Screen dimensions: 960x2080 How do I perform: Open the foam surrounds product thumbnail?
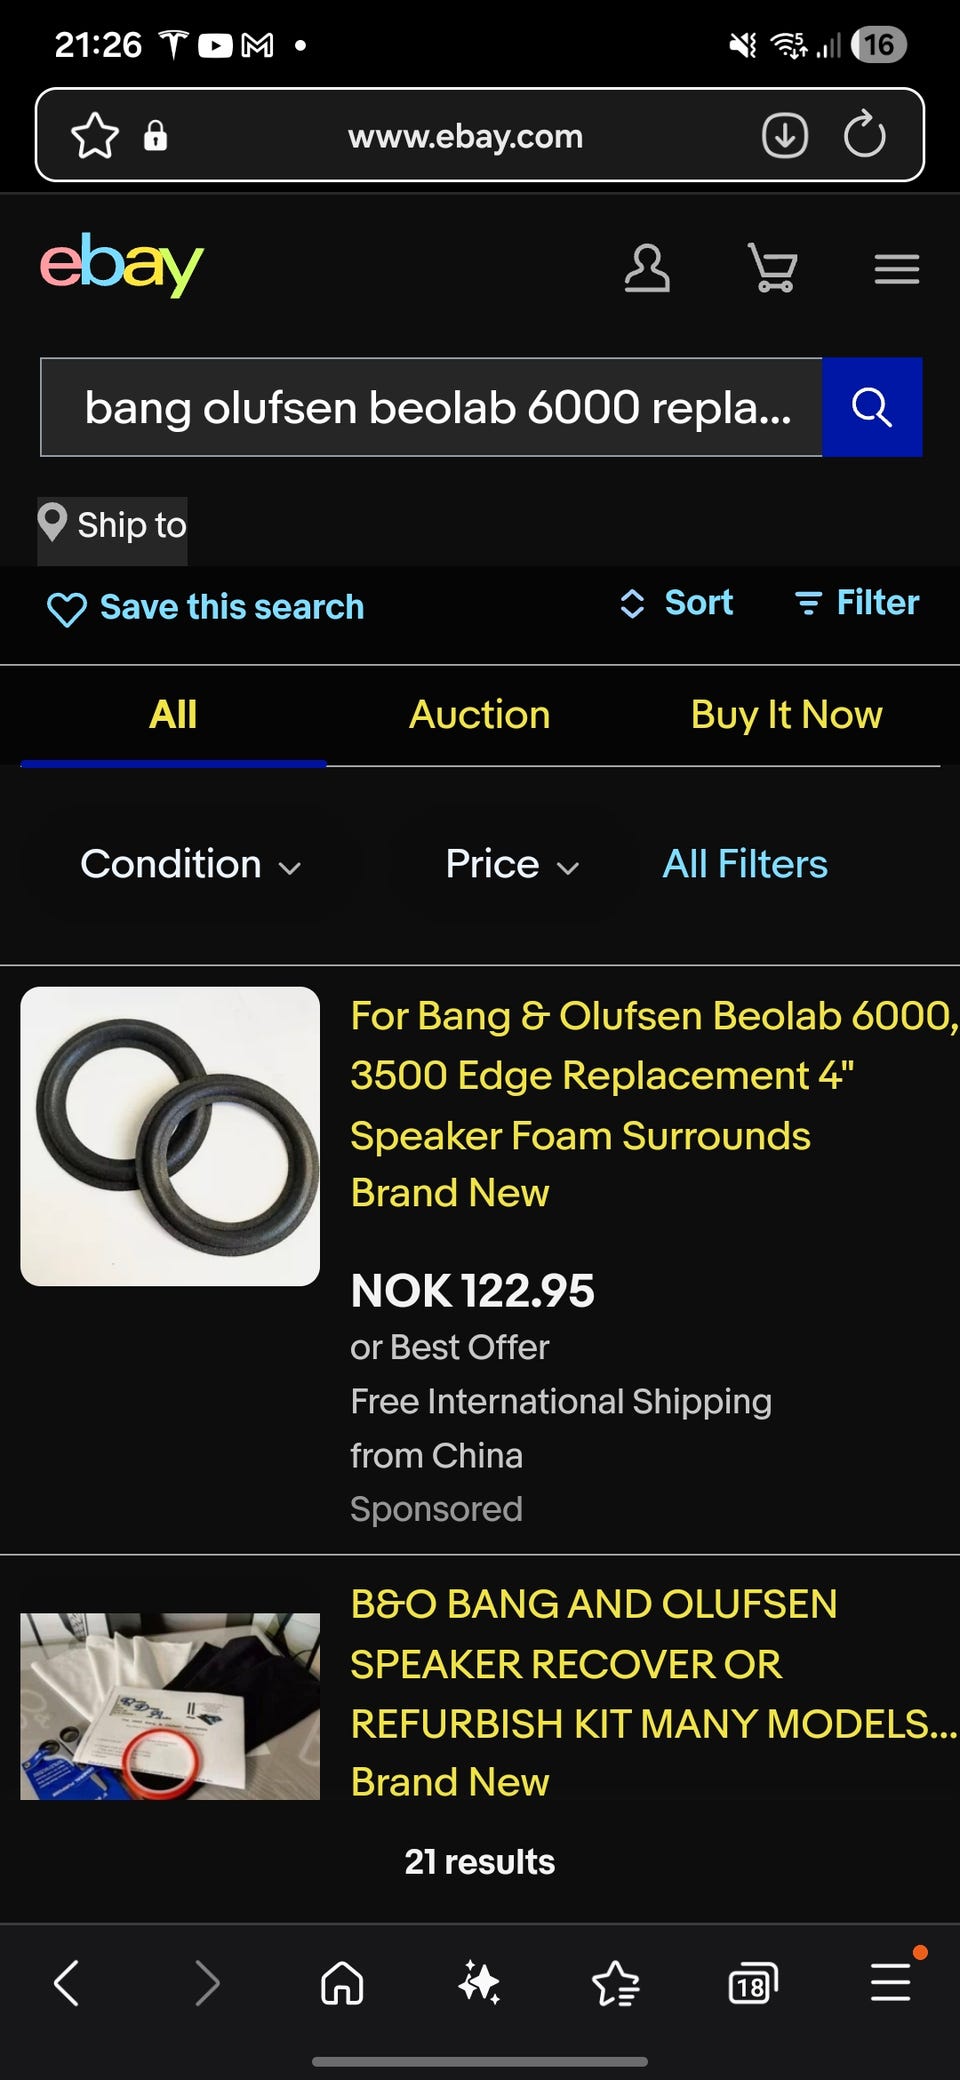tap(170, 1136)
